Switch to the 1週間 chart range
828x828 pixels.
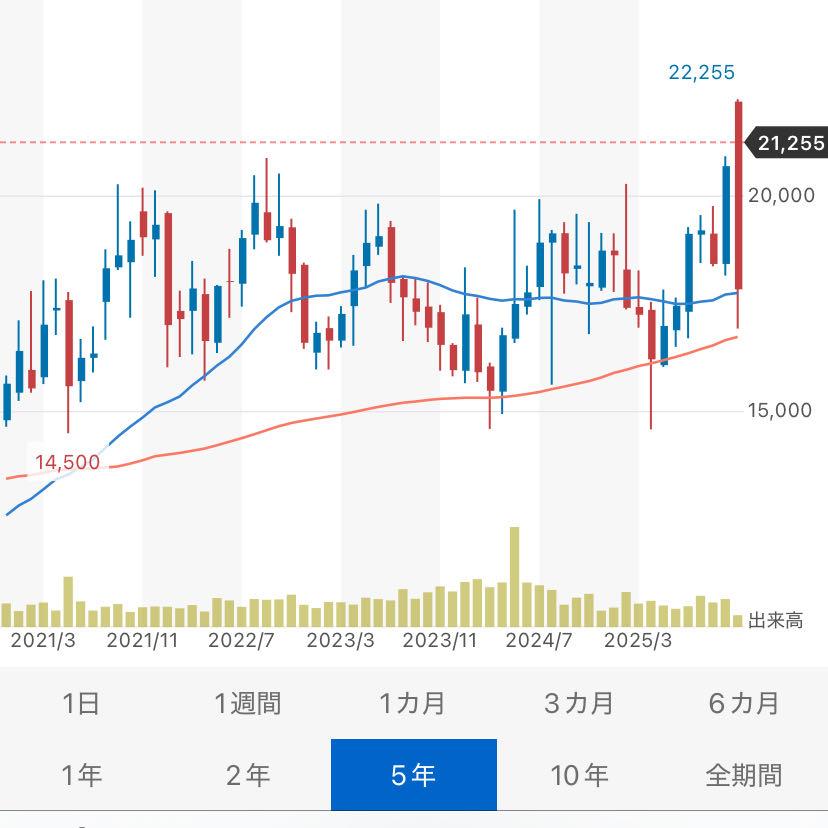pos(247,703)
